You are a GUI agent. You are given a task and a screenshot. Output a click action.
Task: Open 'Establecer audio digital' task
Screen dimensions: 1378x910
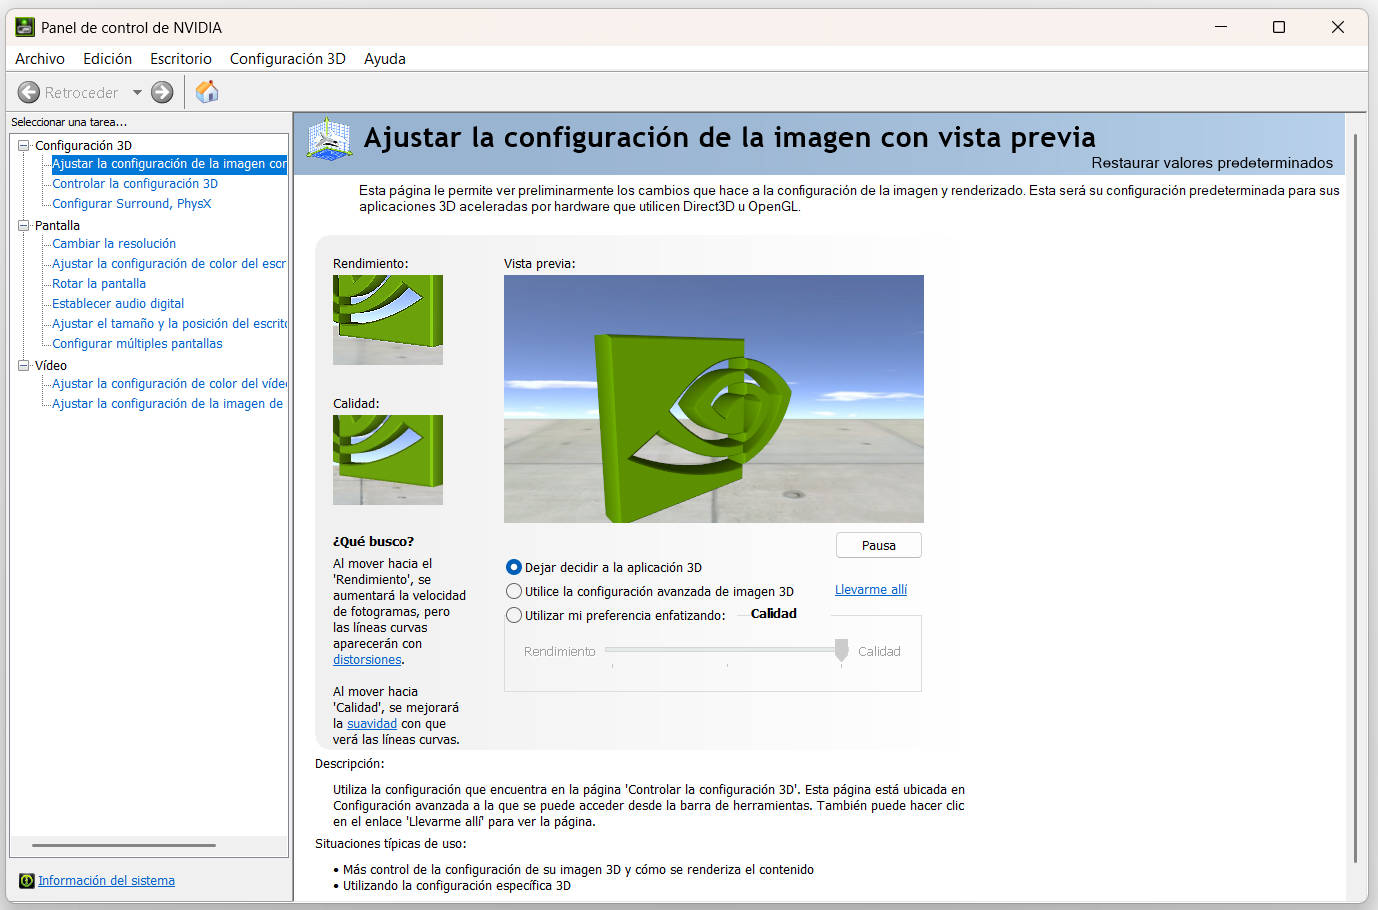click(118, 304)
